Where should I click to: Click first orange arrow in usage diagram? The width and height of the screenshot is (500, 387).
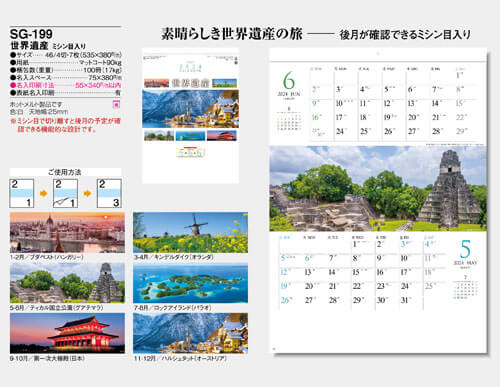44,193
